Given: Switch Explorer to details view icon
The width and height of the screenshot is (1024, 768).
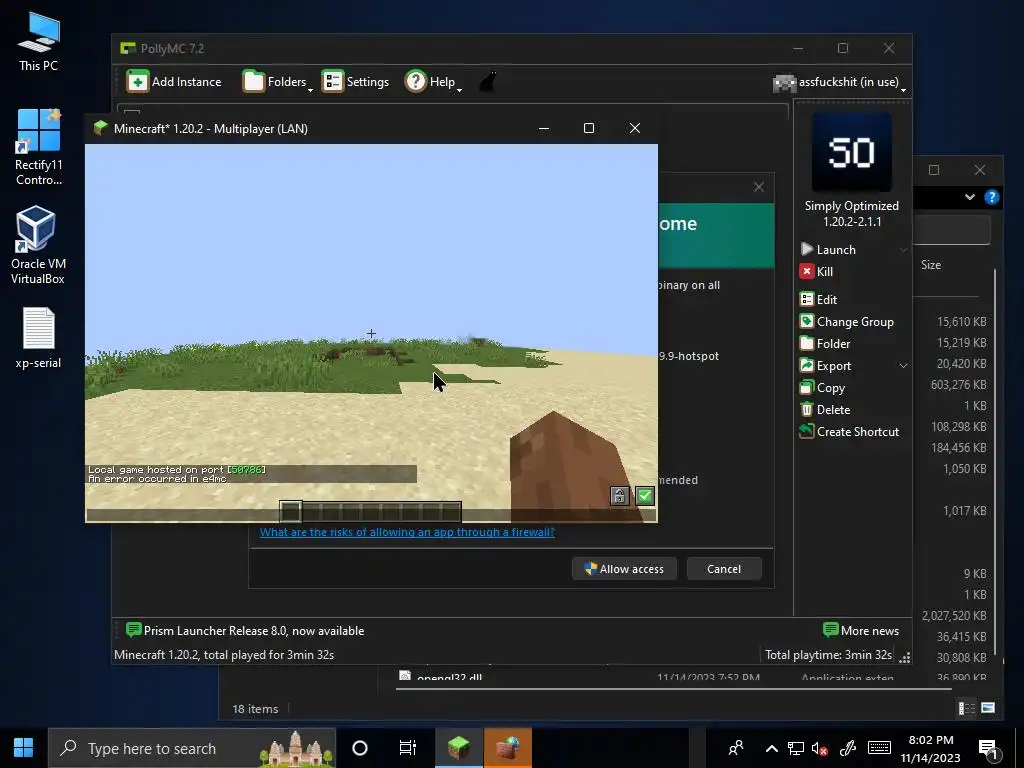Looking at the screenshot, I should click(967, 708).
